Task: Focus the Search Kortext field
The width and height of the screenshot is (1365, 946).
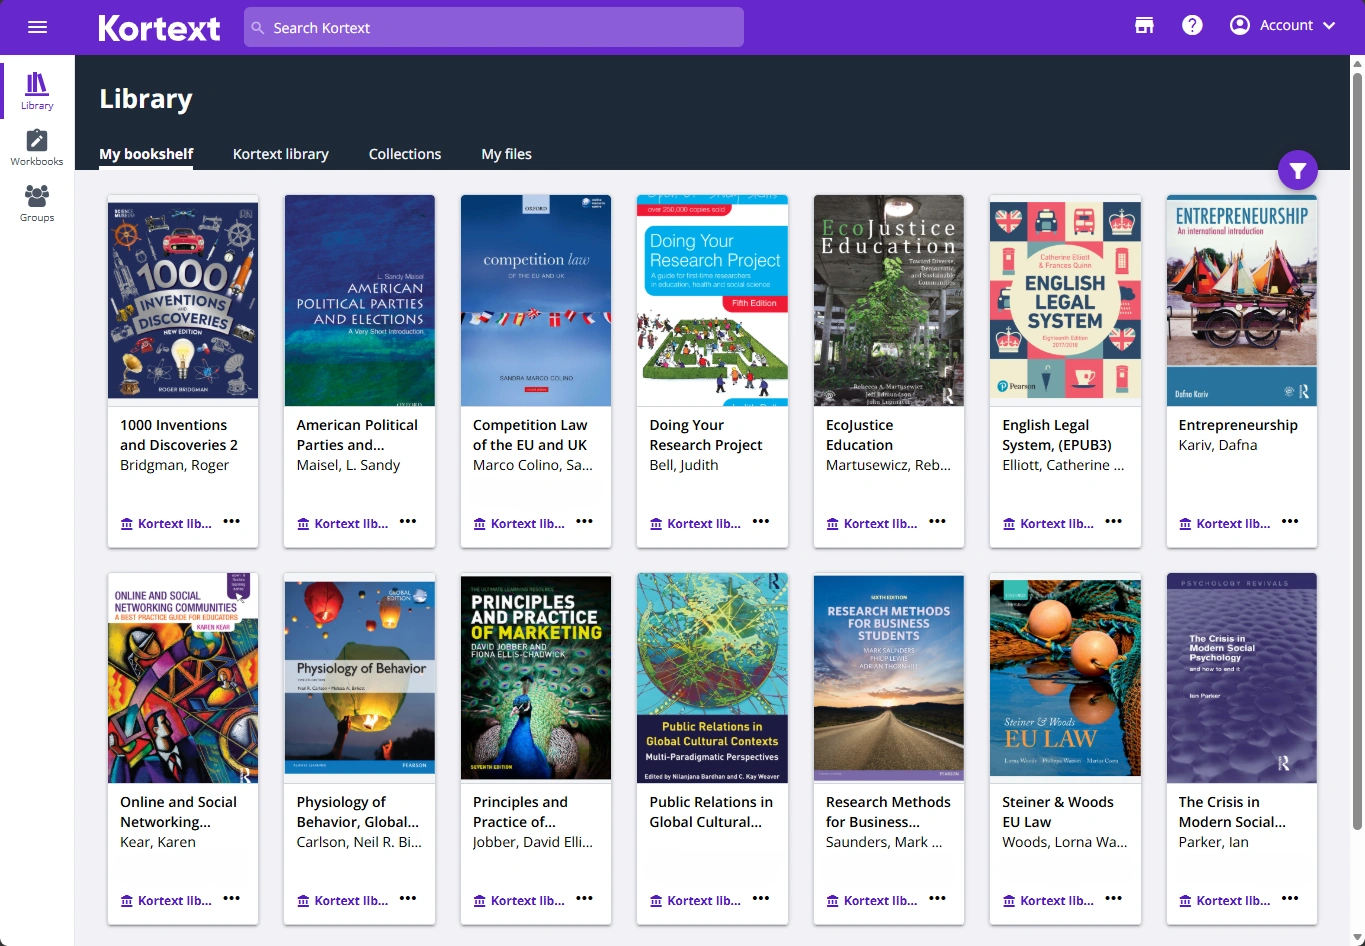Action: pos(494,27)
